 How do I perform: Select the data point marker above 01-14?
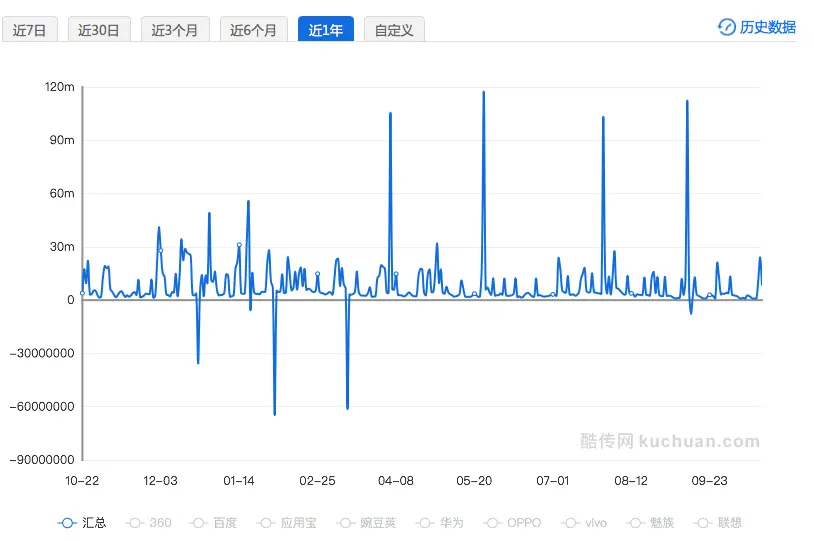pos(239,245)
